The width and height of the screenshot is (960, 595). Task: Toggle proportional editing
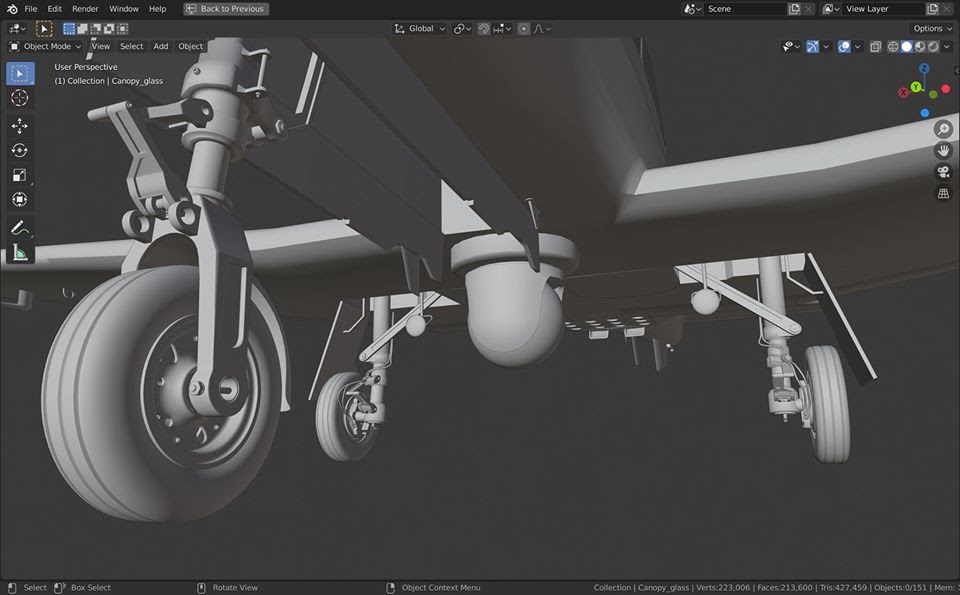tap(524, 28)
